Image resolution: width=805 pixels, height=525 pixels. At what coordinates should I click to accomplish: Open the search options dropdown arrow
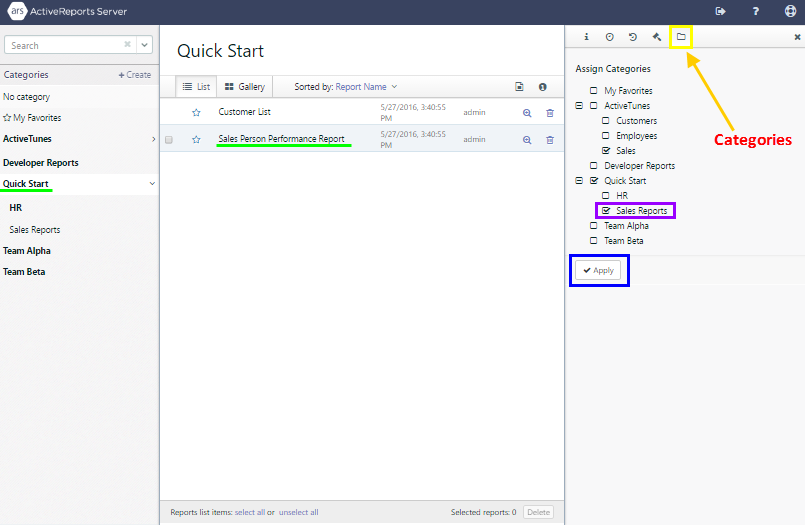coord(145,45)
